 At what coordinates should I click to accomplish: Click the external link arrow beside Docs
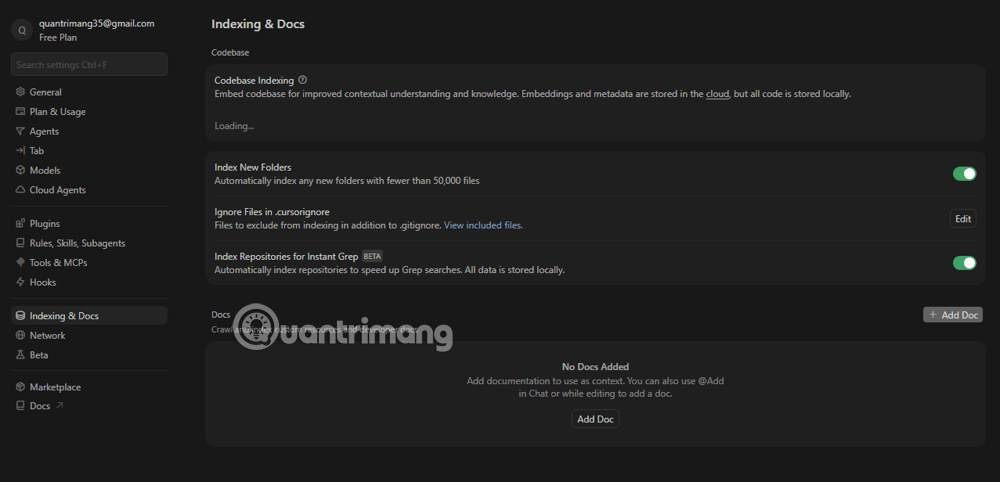click(59, 405)
